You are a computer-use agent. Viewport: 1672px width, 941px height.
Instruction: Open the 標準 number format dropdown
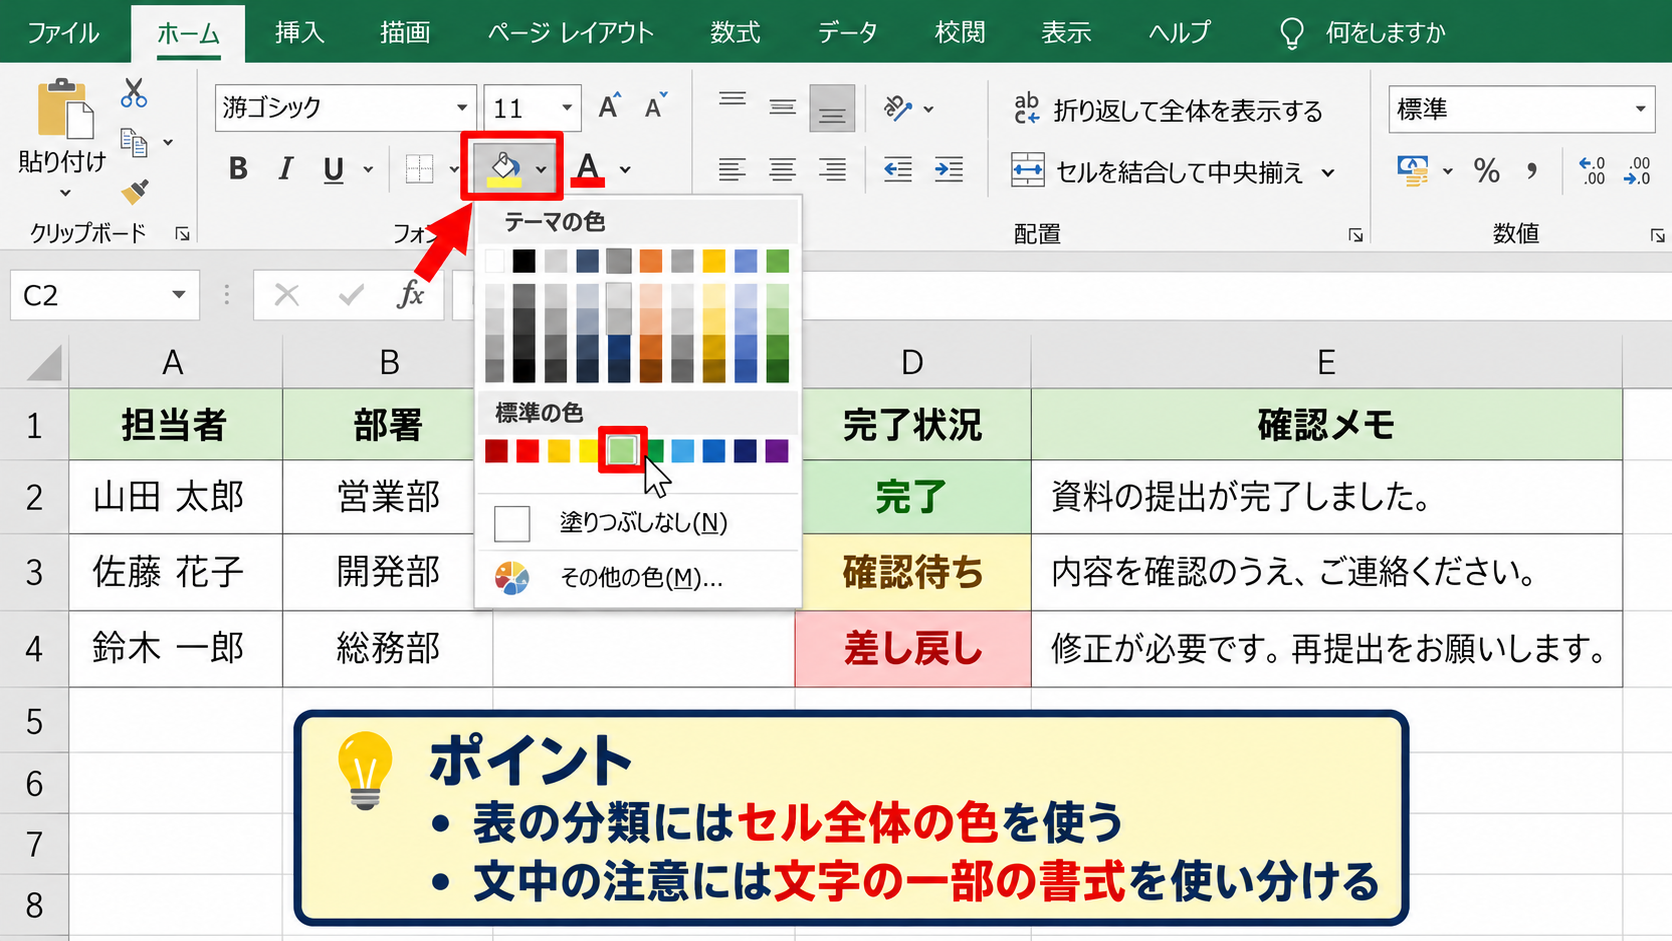pyautogui.click(x=1641, y=109)
